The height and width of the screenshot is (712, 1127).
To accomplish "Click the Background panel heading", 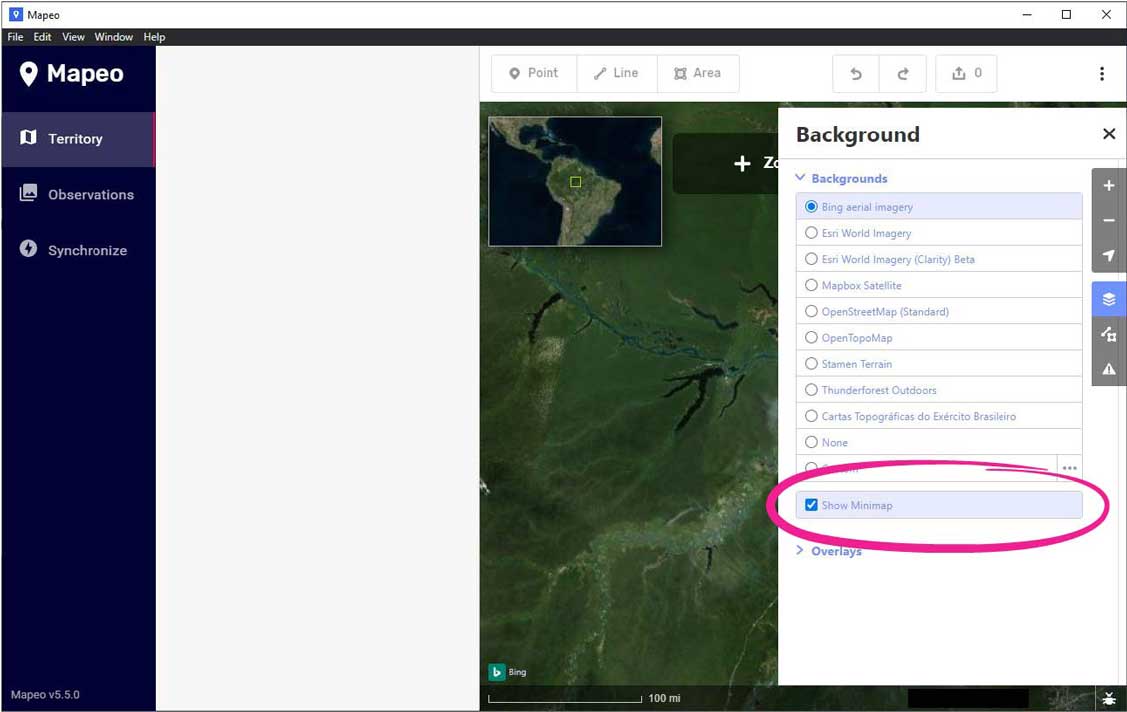I will coord(857,134).
